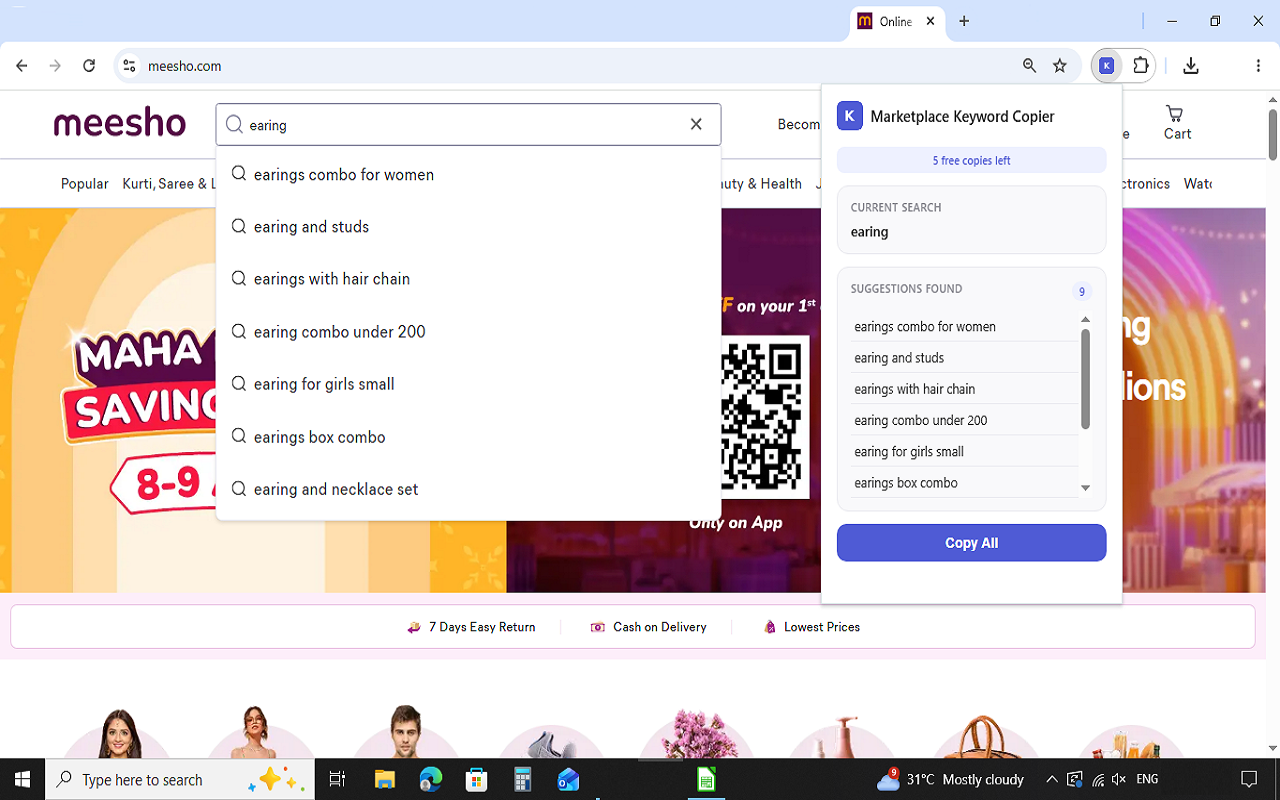Open the browser Extensions puzzle icon
This screenshot has height=800, width=1280.
tap(1141, 66)
